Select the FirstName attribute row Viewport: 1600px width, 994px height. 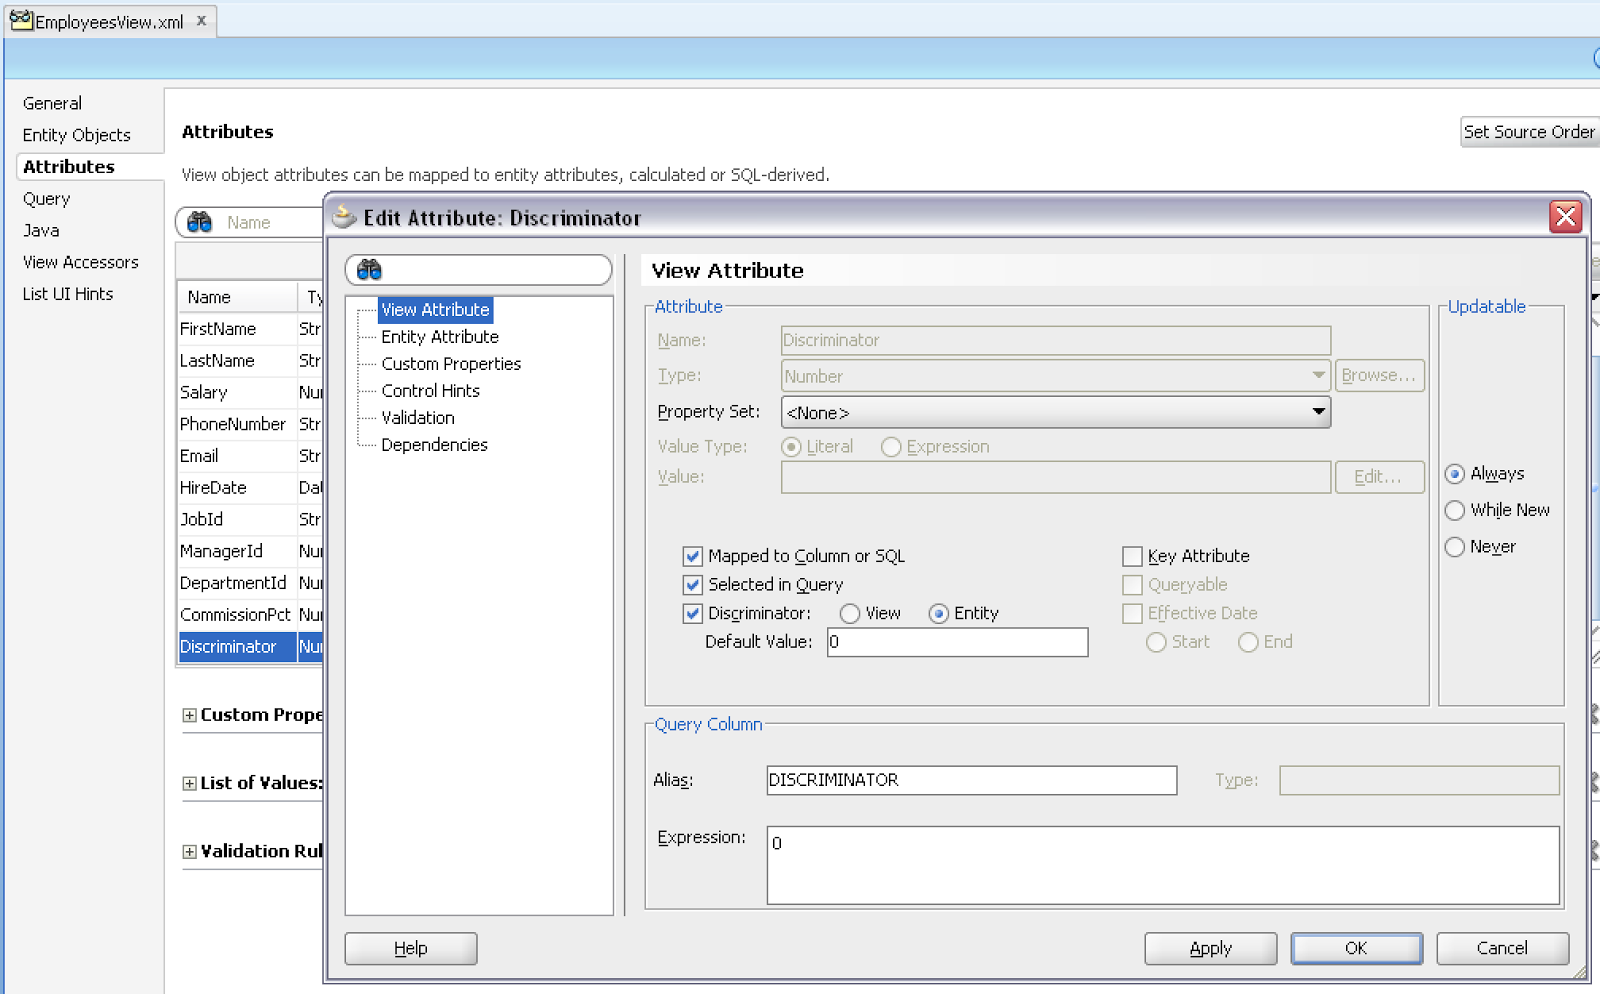(251, 329)
